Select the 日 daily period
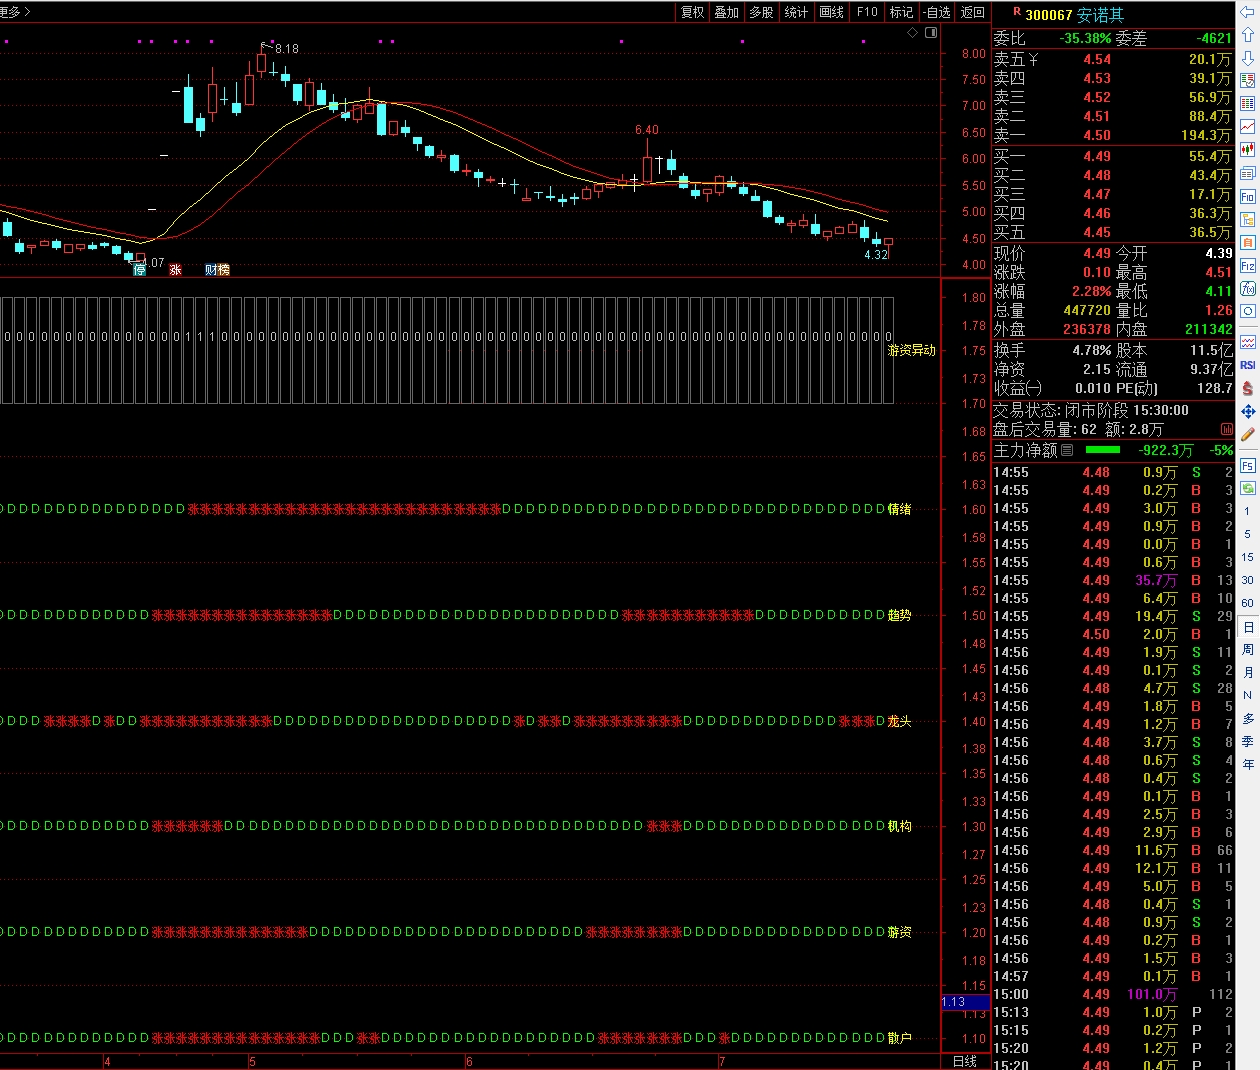Image resolution: width=1260 pixels, height=1070 pixels. (1247, 627)
